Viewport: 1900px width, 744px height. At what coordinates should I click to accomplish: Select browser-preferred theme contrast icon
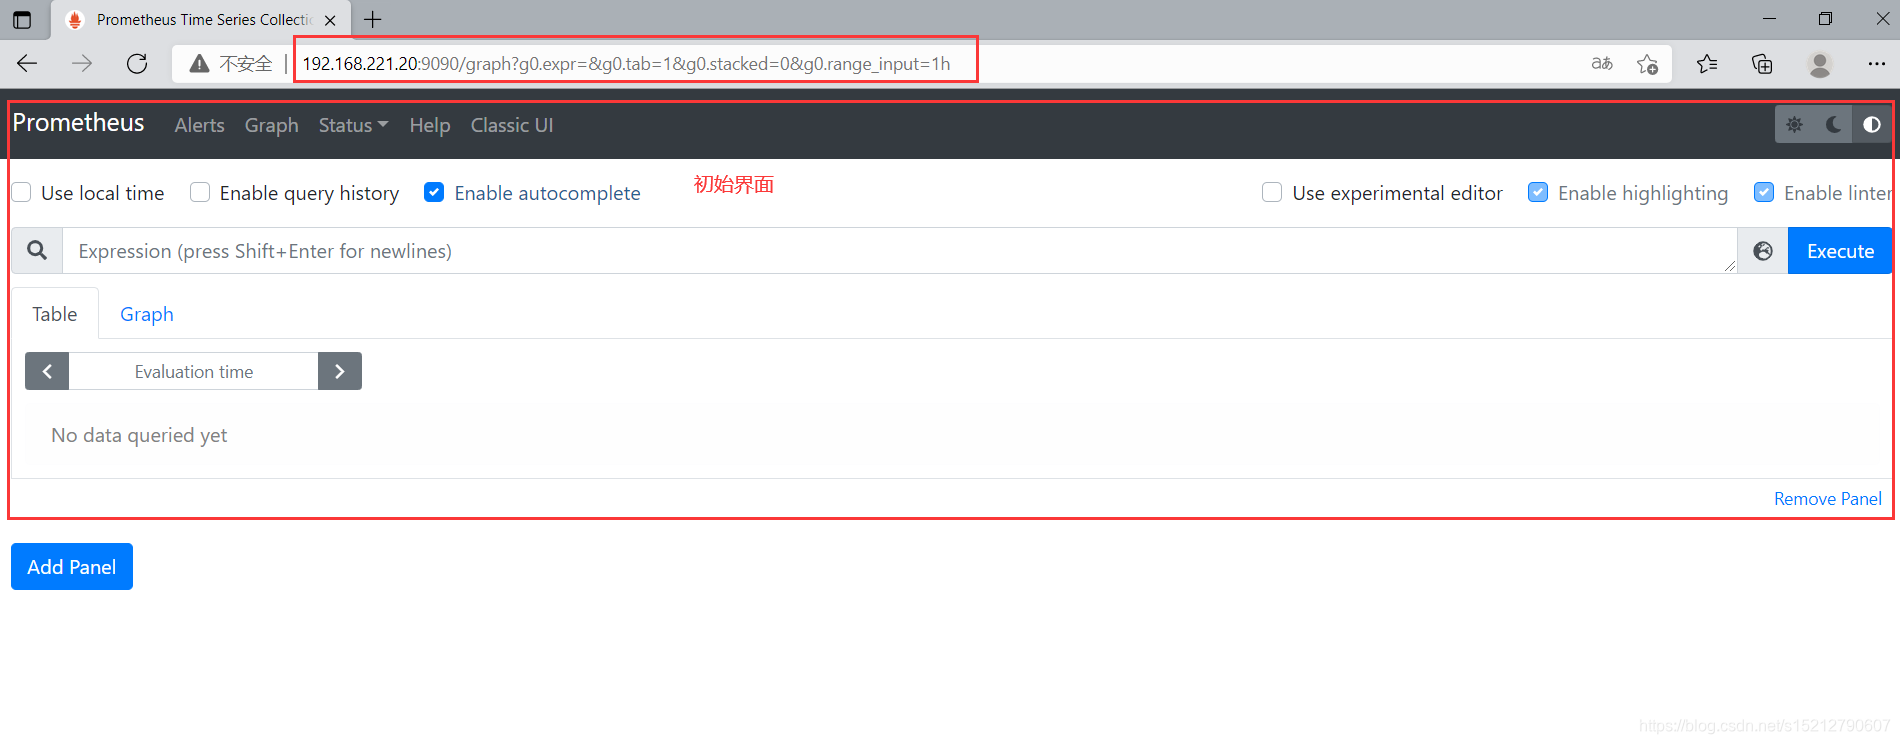[x=1872, y=125]
